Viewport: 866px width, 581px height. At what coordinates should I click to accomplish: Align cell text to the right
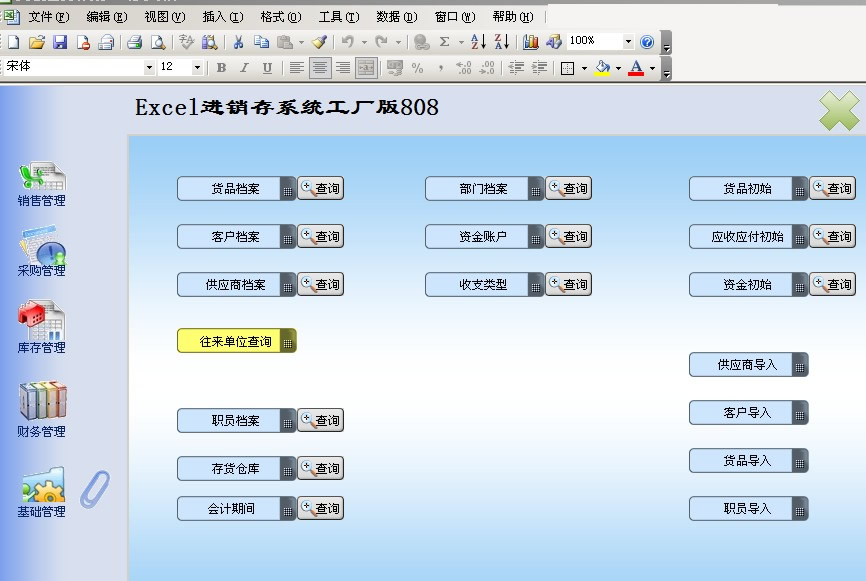pos(343,68)
